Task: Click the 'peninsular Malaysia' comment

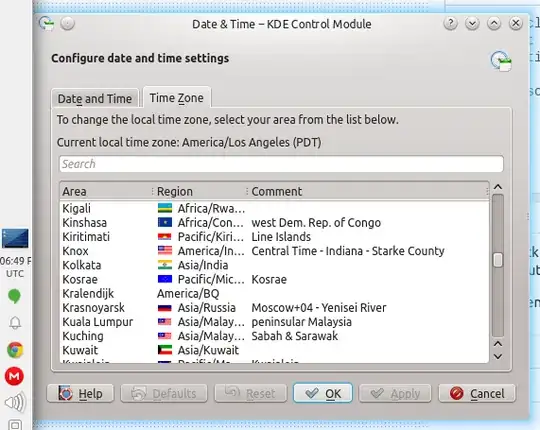Action: point(301,322)
